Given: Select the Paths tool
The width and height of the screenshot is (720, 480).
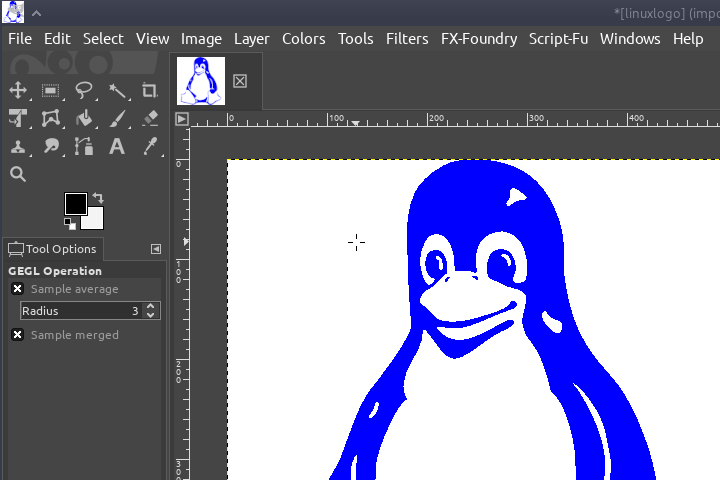Looking at the screenshot, I should click(84, 147).
